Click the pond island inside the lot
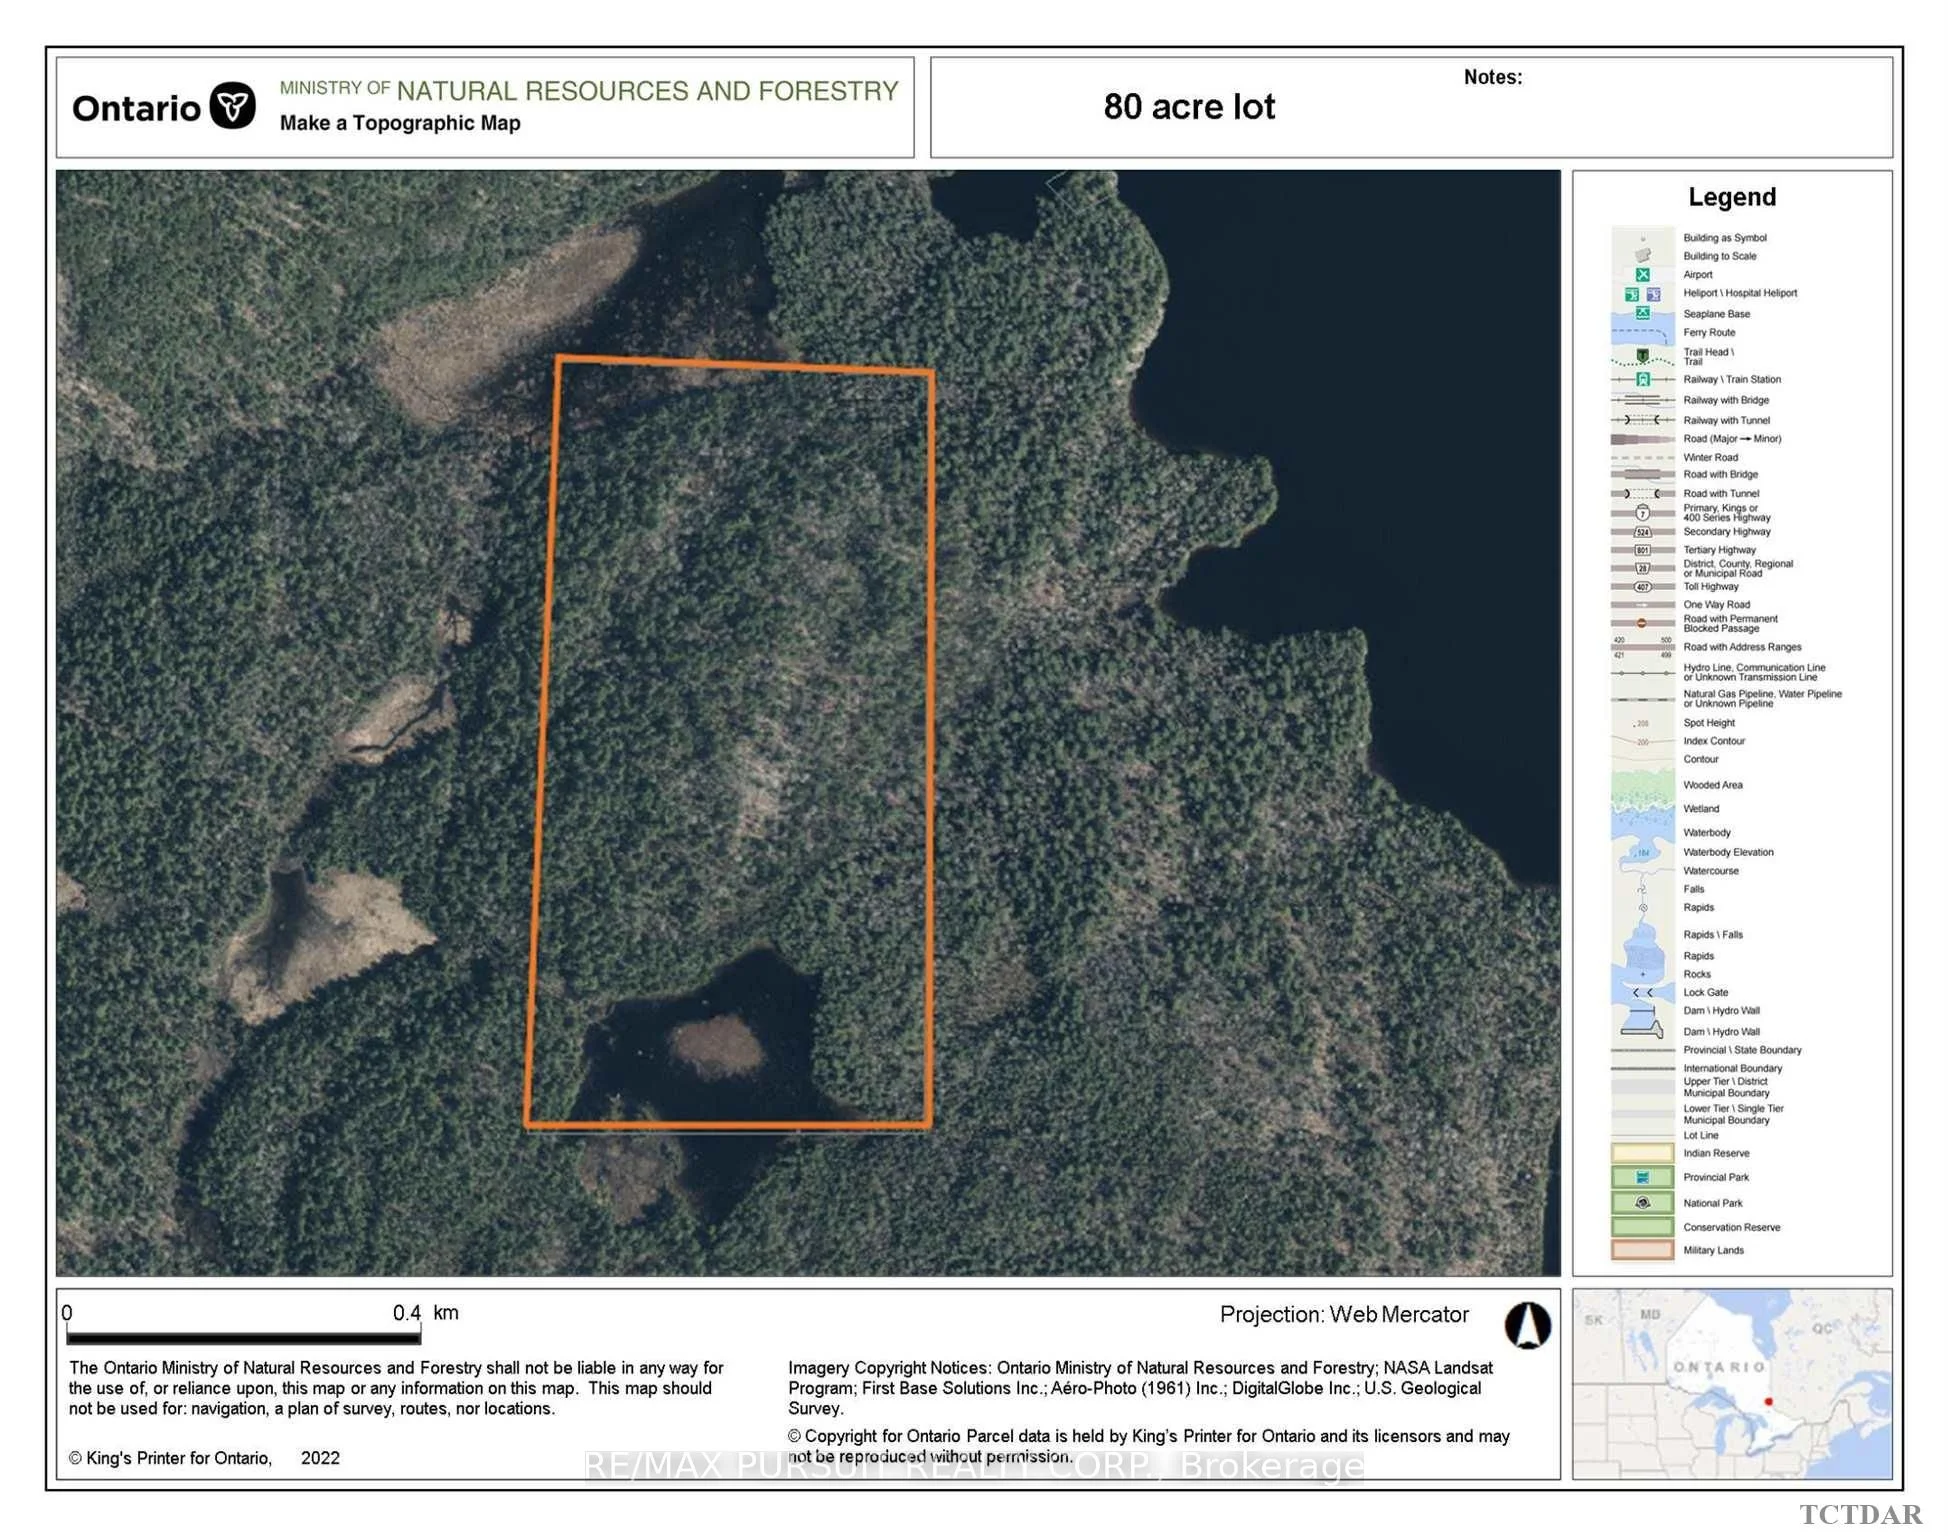This screenshot has width=1948, height=1536. pyautogui.click(x=715, y=1046)
